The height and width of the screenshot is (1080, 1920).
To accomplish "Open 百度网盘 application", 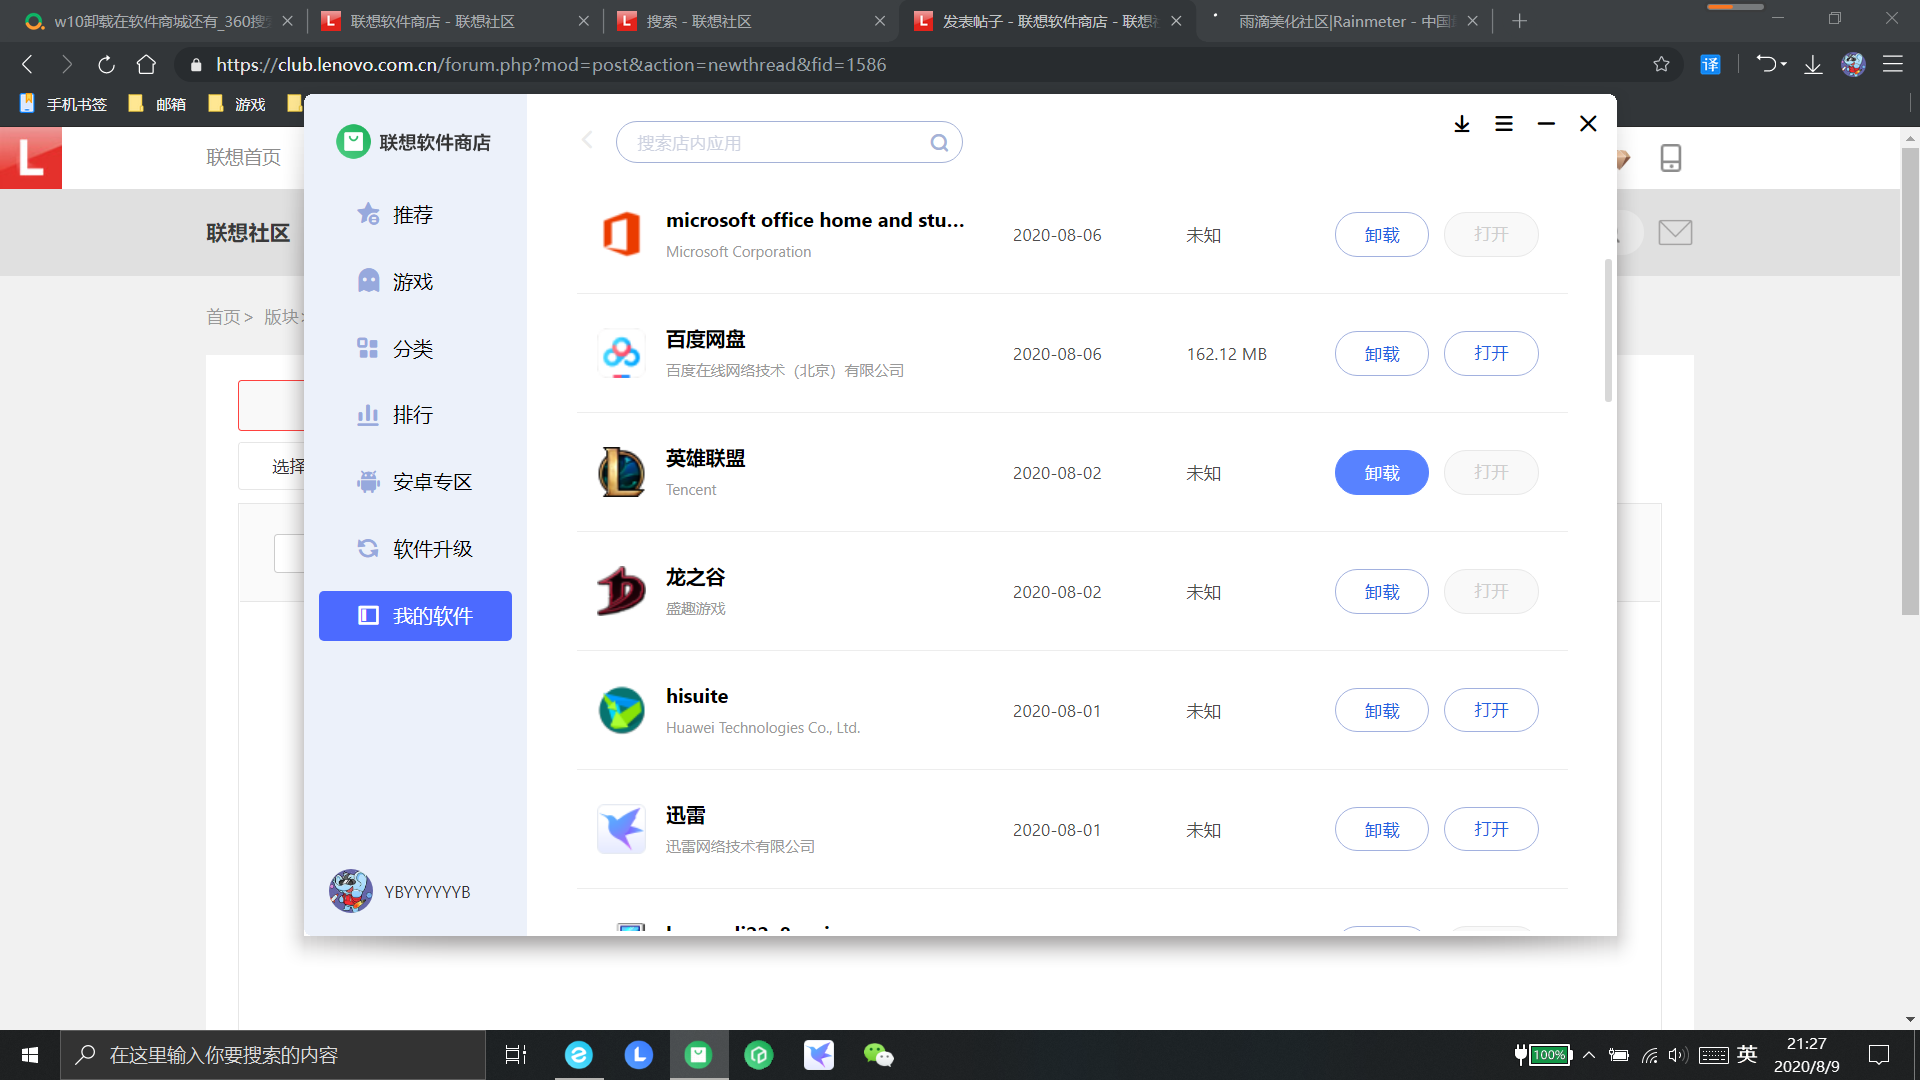I will 1491,354.
